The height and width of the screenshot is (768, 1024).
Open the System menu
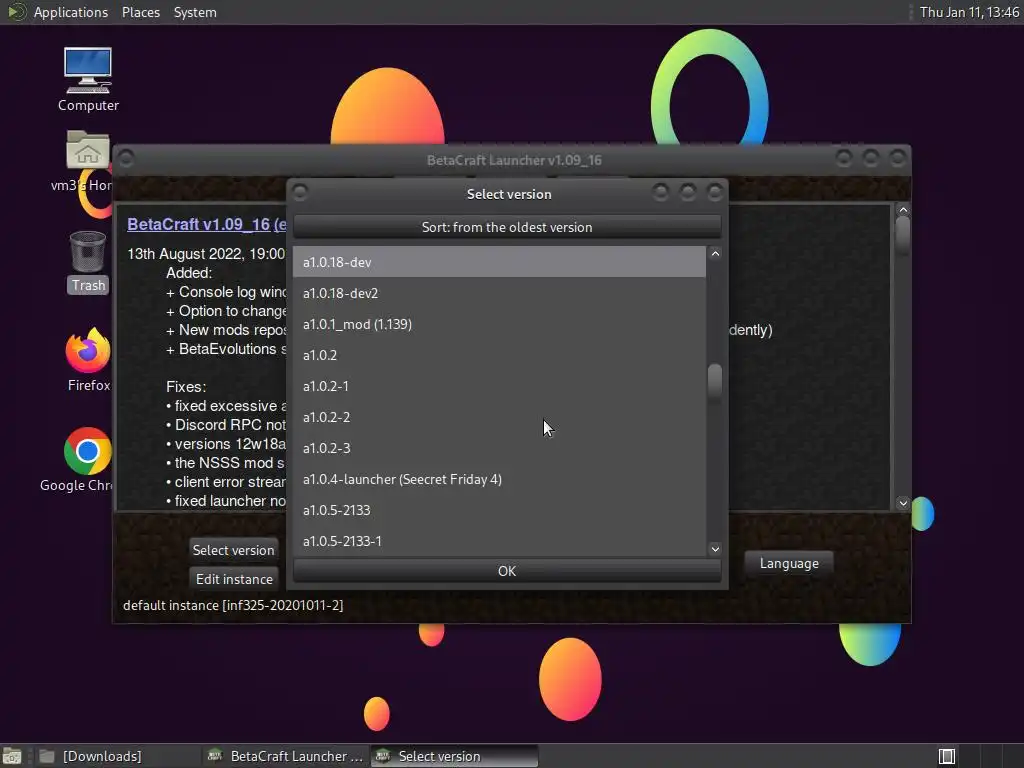point(195,12)
